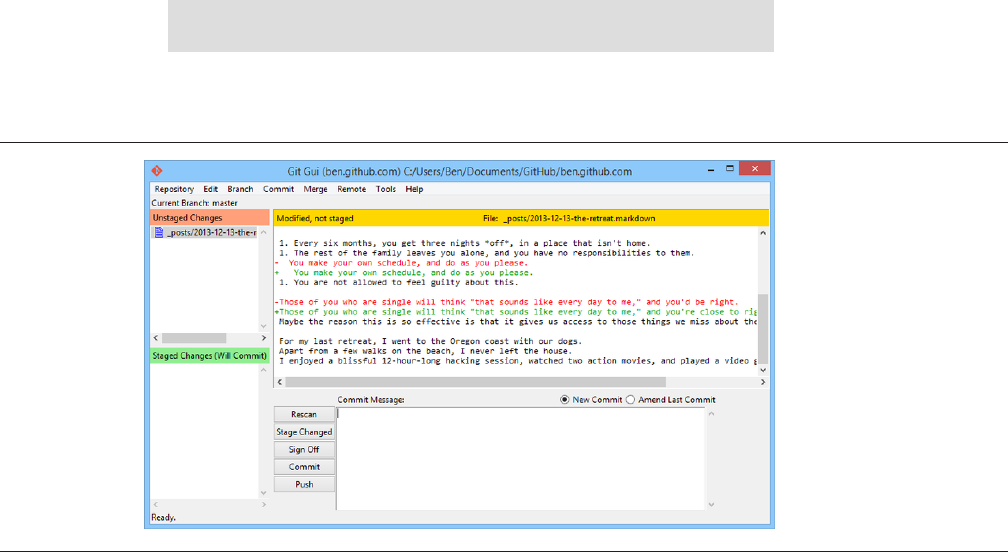This screenshot has height=552, width=1008.
Task: Open the Help menu
Action: (x=414, y=189)
